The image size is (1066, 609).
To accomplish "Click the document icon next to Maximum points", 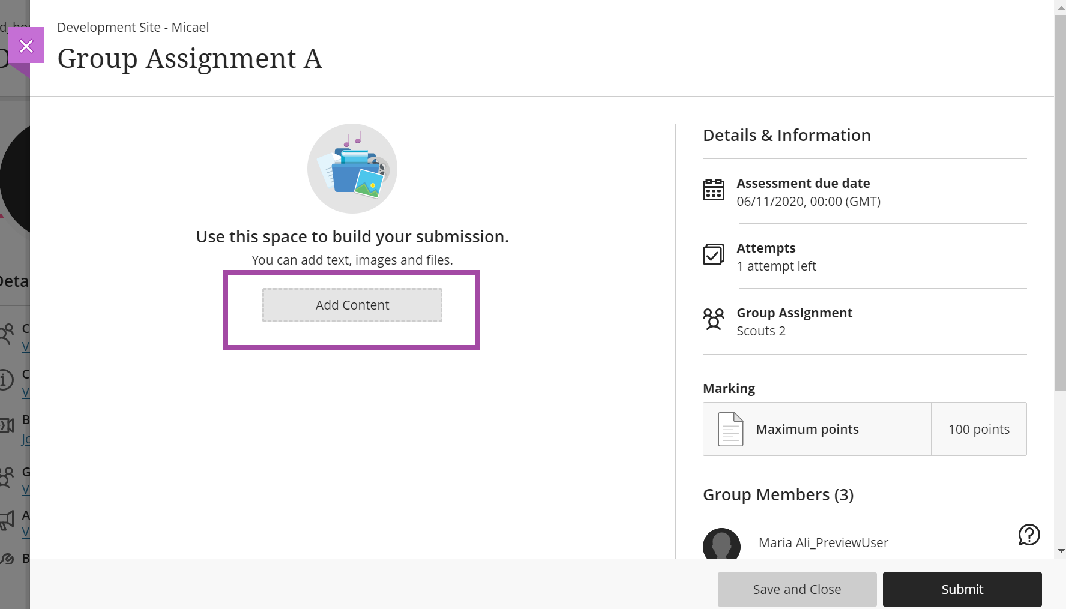I will click(x=730, y=428).
